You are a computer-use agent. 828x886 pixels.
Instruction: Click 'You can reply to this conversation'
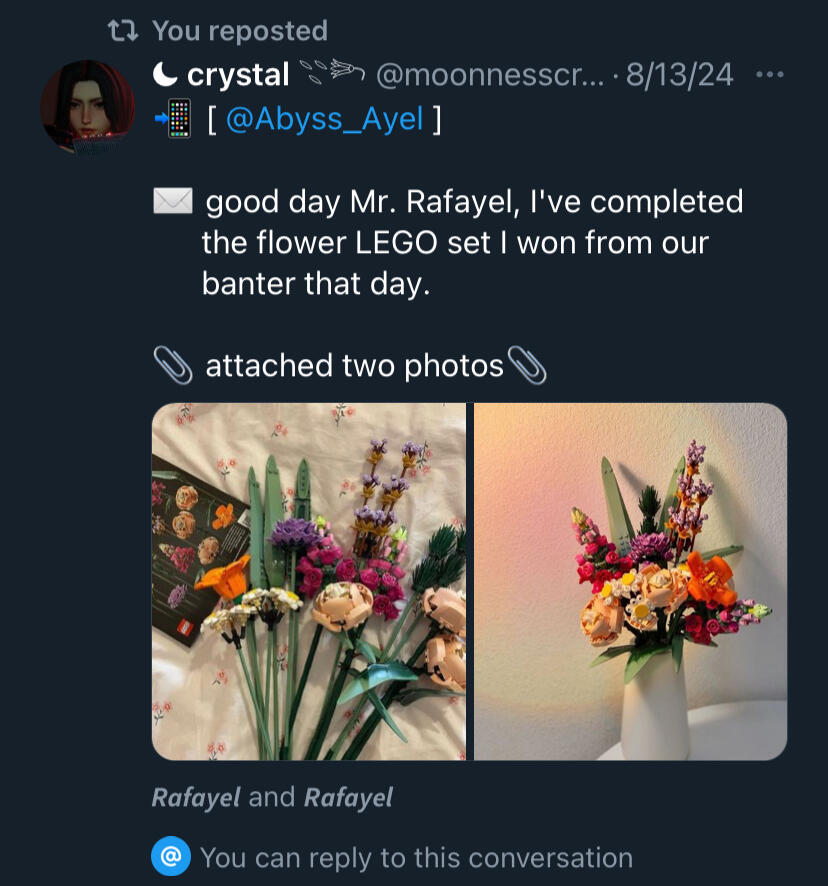pyautogui.click(x=416, y=857)
